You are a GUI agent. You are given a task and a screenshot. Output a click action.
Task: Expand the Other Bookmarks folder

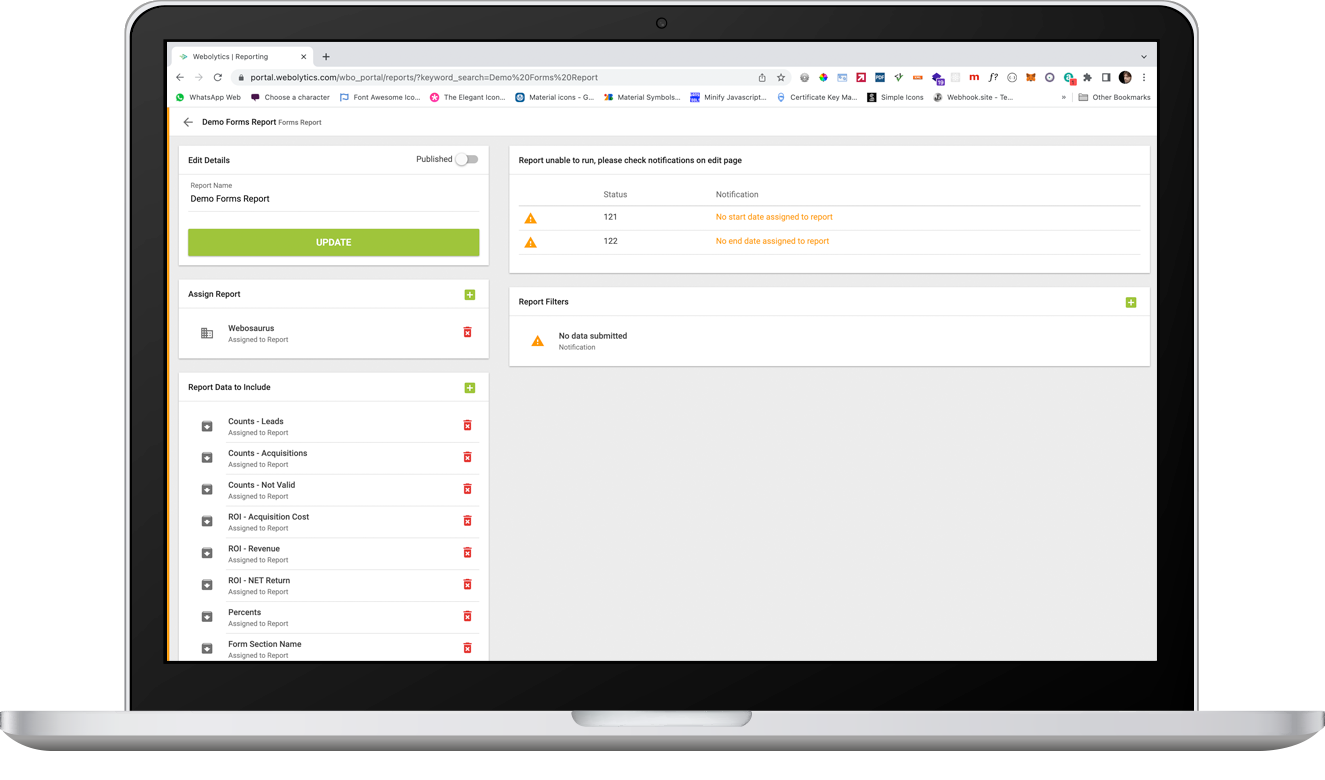1114,97
